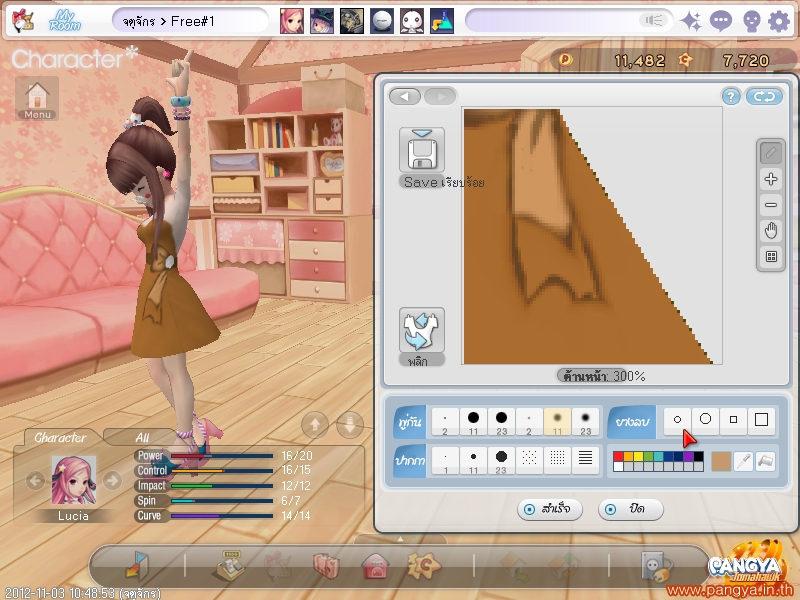Undo with the left arrow button
This screenshot has height=600, width=800.
[x=405, y=96]
